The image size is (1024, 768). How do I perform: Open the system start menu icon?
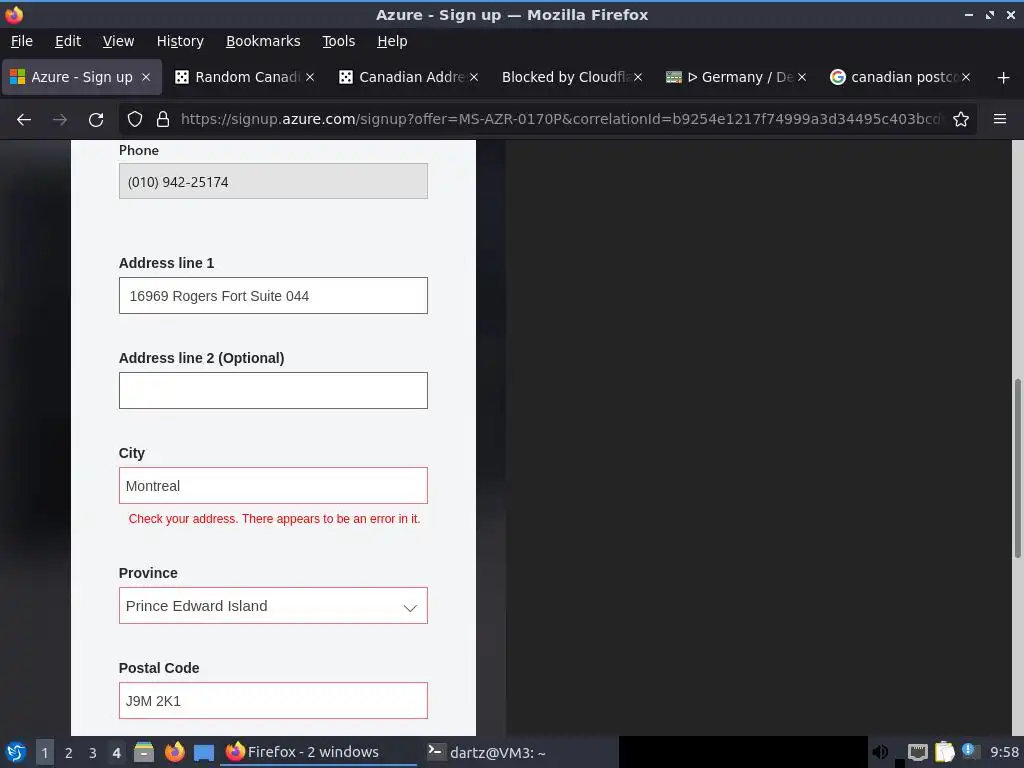[15, 752]
